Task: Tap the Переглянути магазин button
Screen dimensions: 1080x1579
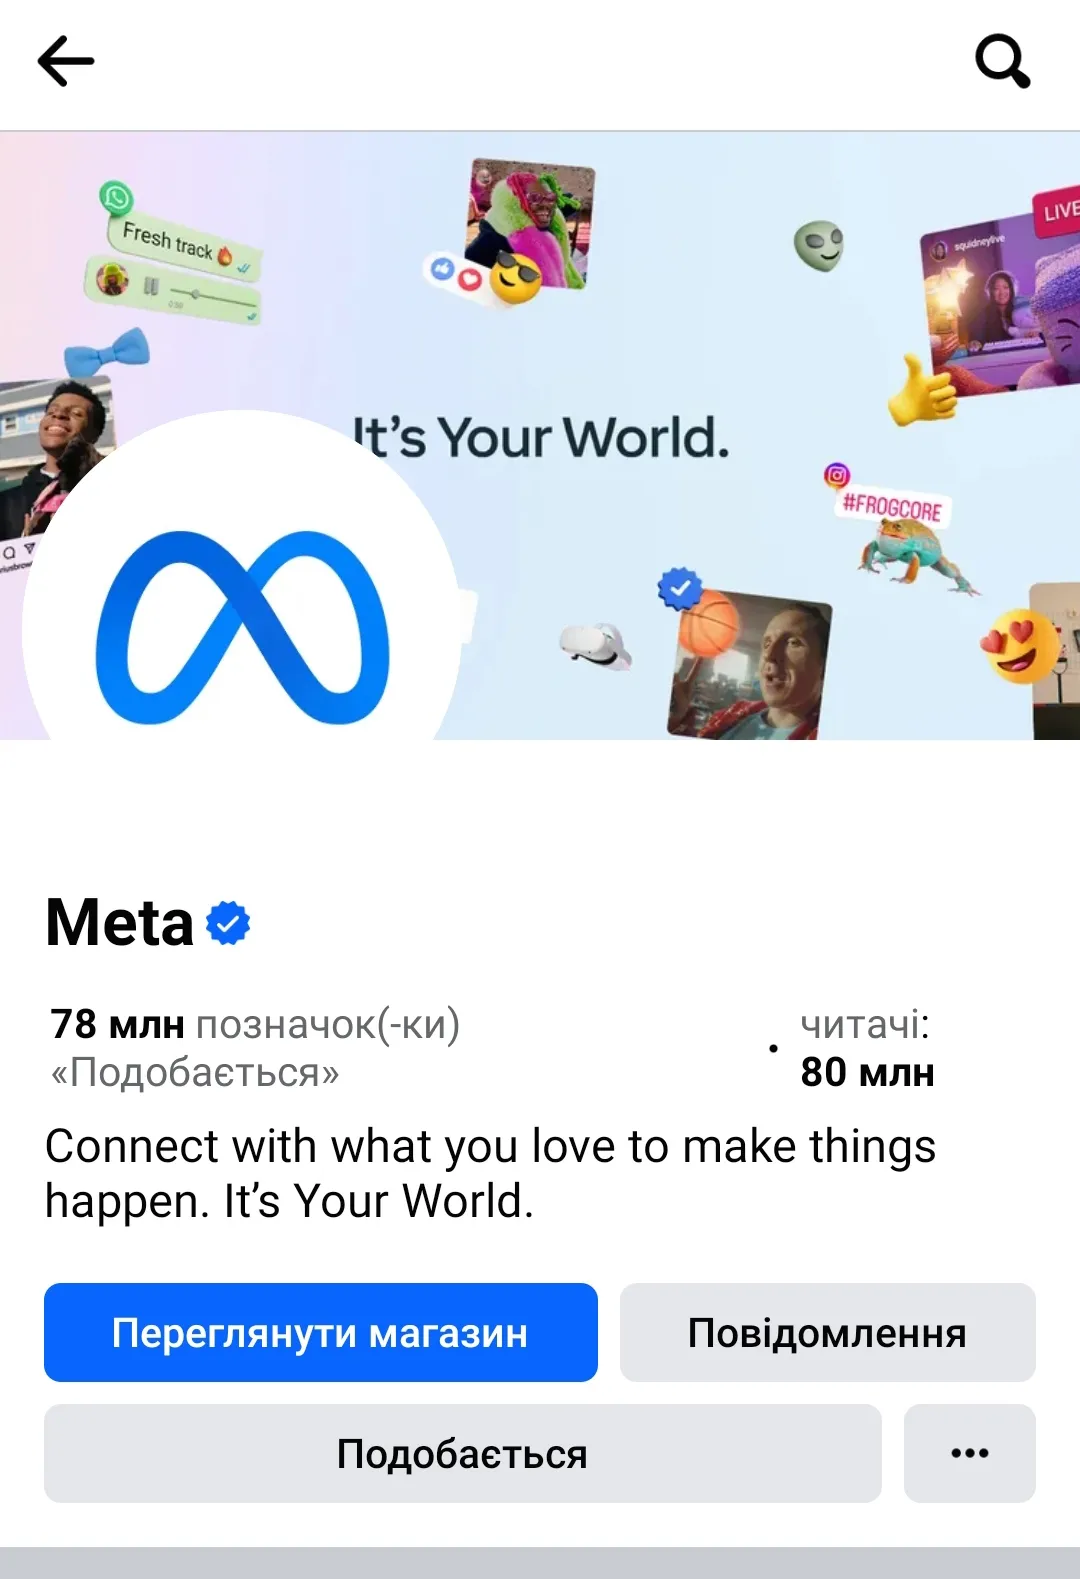Action: pos(321,1333)
